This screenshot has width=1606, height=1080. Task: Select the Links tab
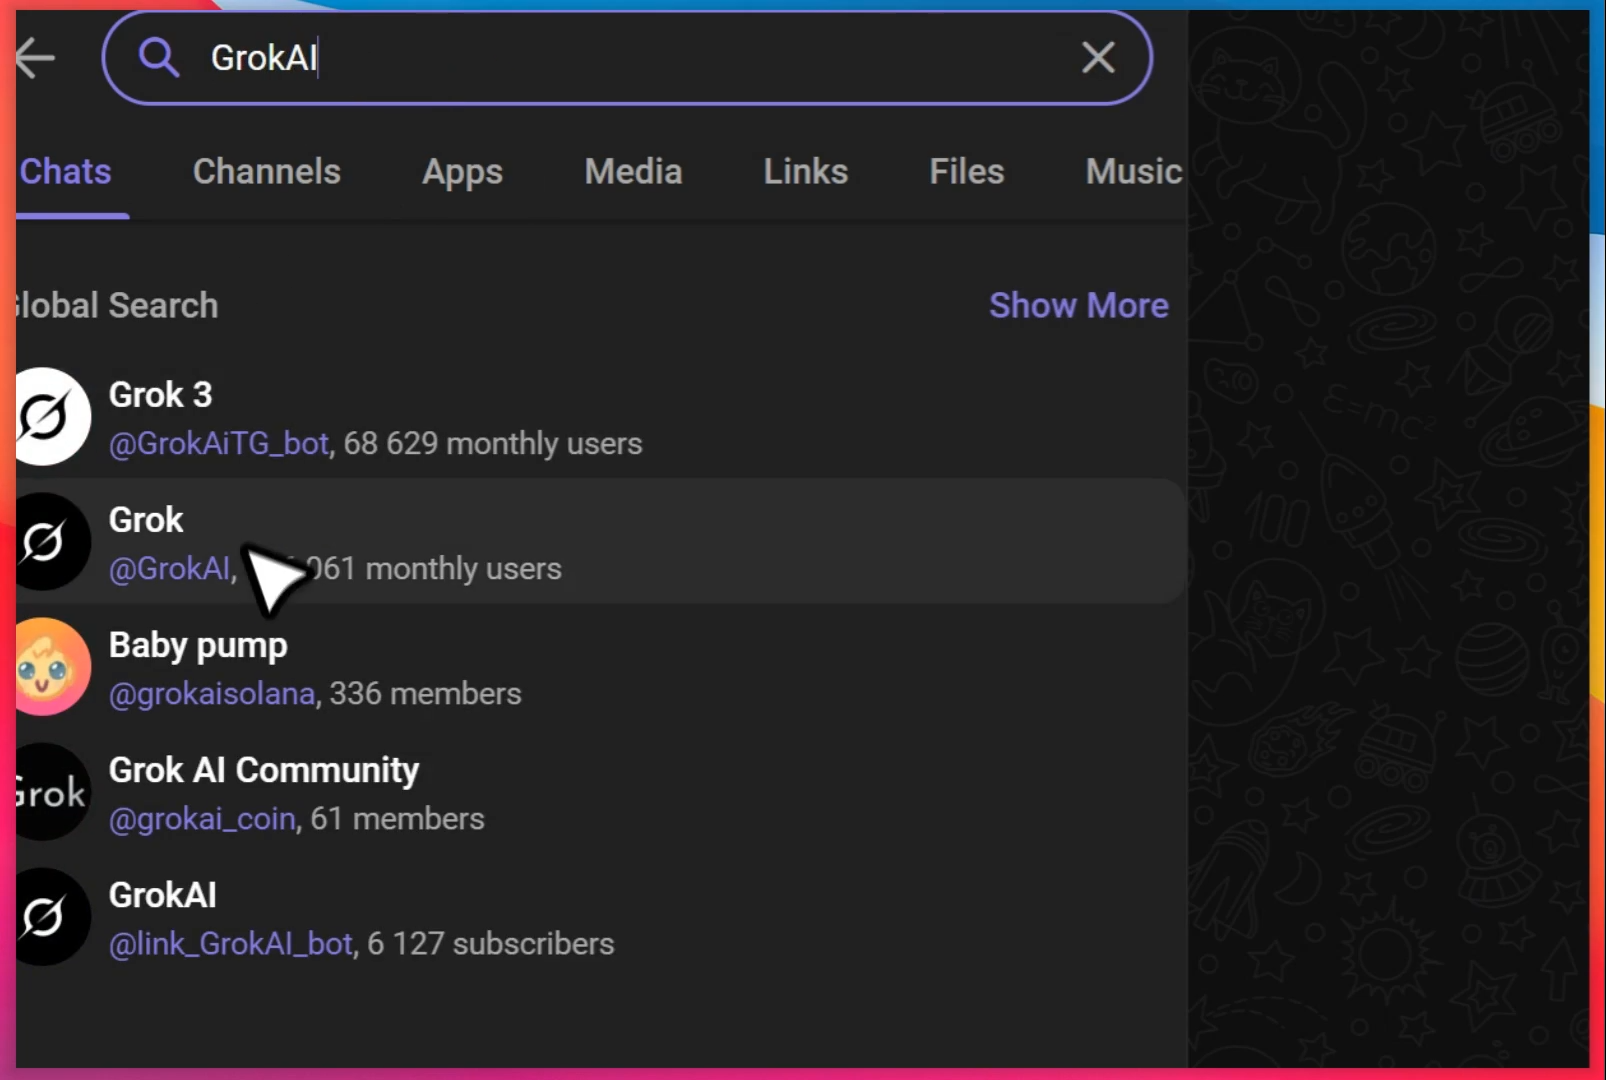tap(806, 172)
